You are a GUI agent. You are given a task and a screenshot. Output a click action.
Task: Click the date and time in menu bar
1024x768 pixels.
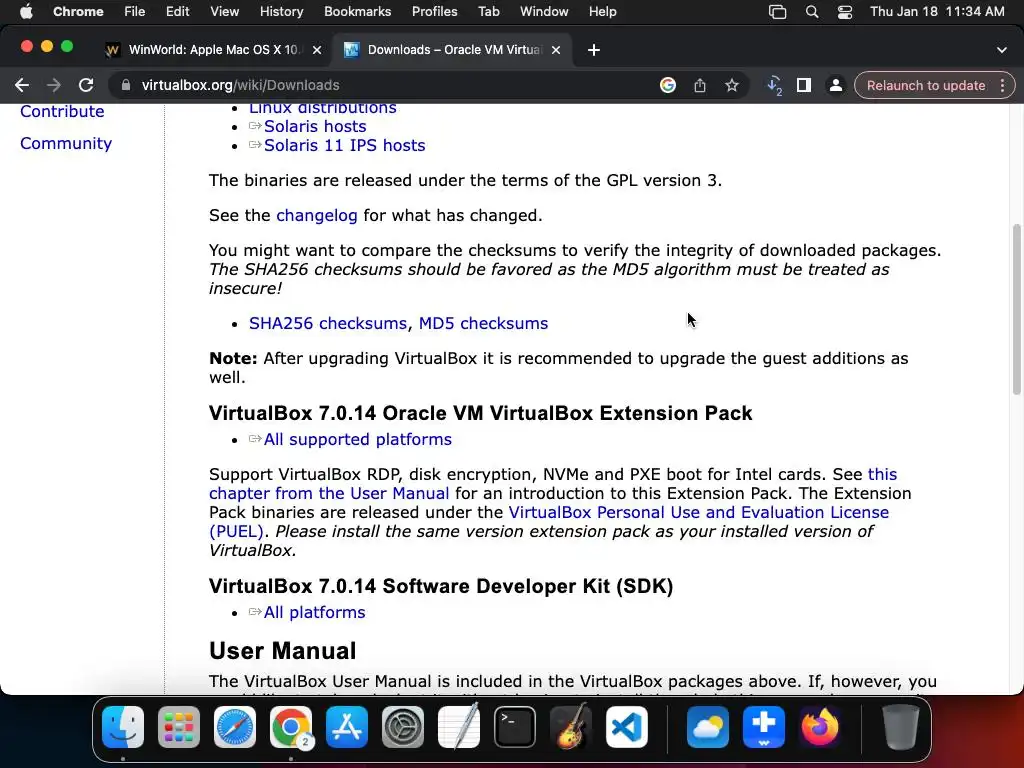click(937, 12)
